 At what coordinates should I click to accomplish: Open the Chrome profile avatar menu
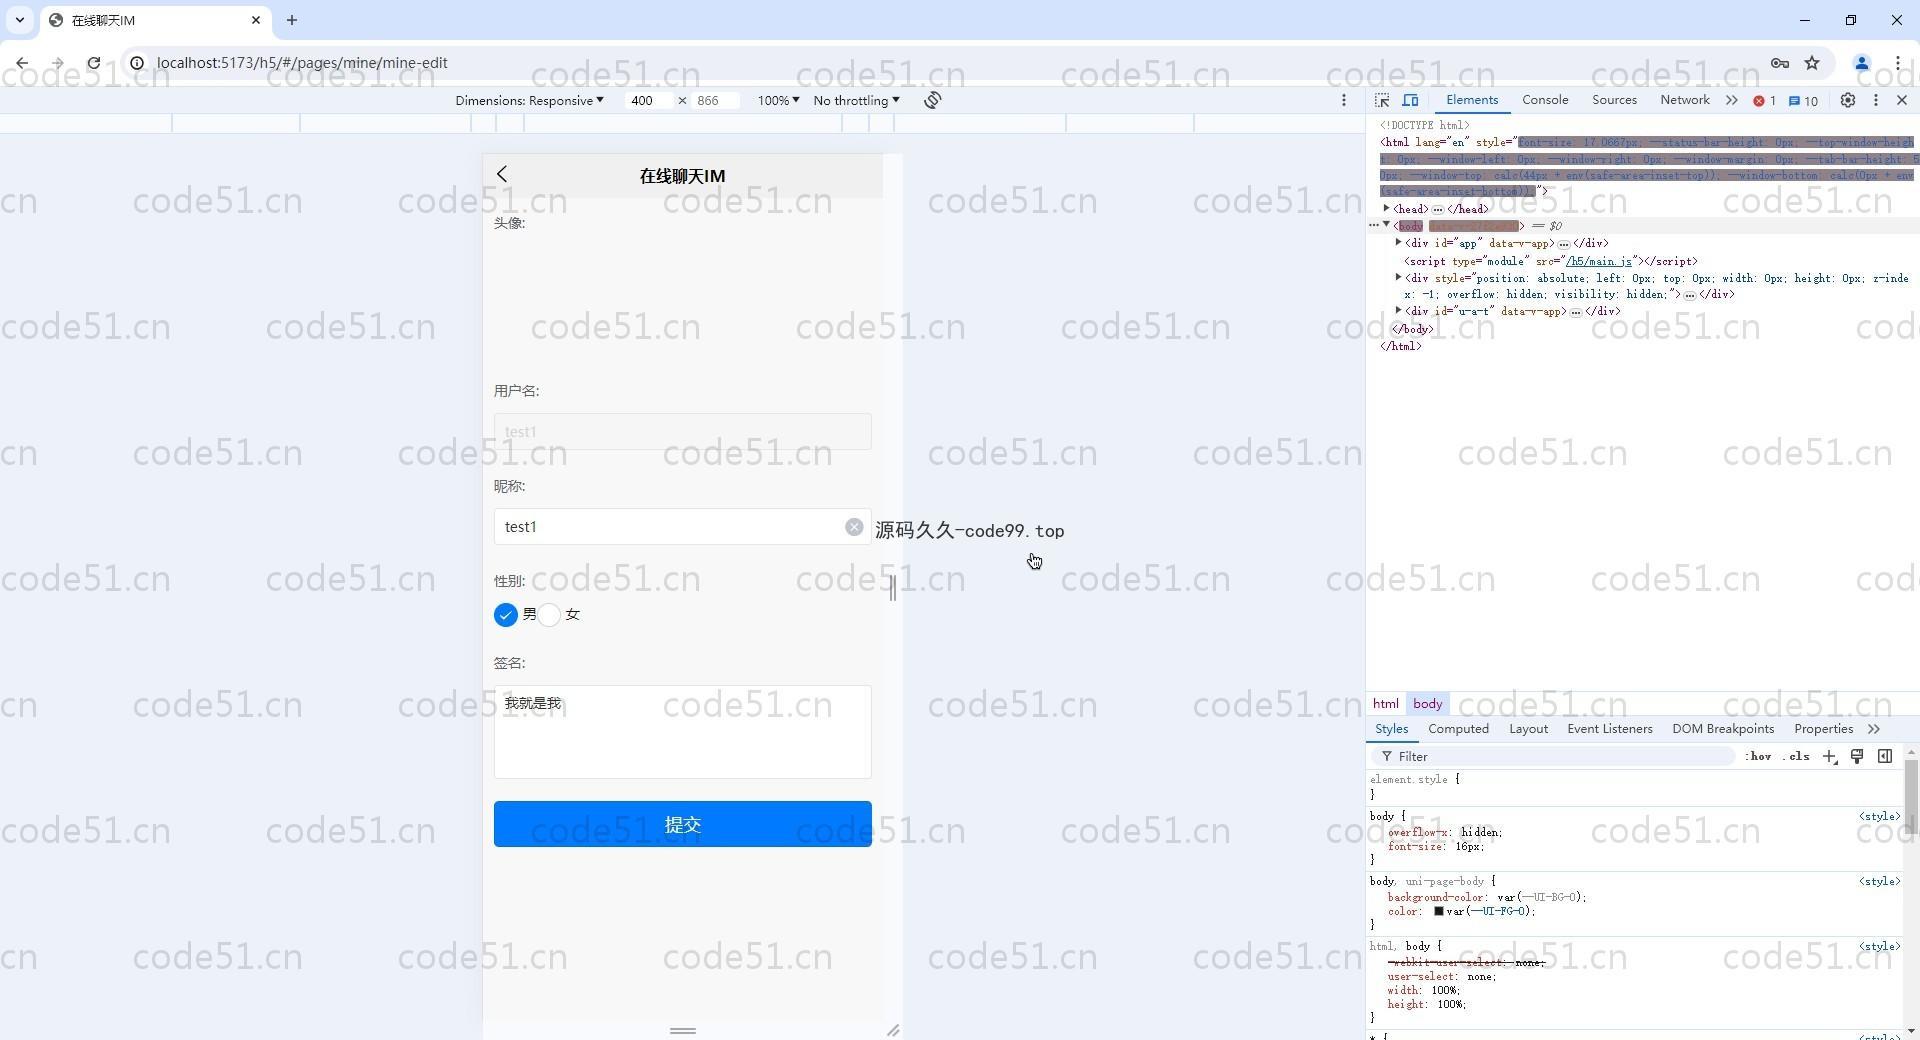coord(1861,63)
